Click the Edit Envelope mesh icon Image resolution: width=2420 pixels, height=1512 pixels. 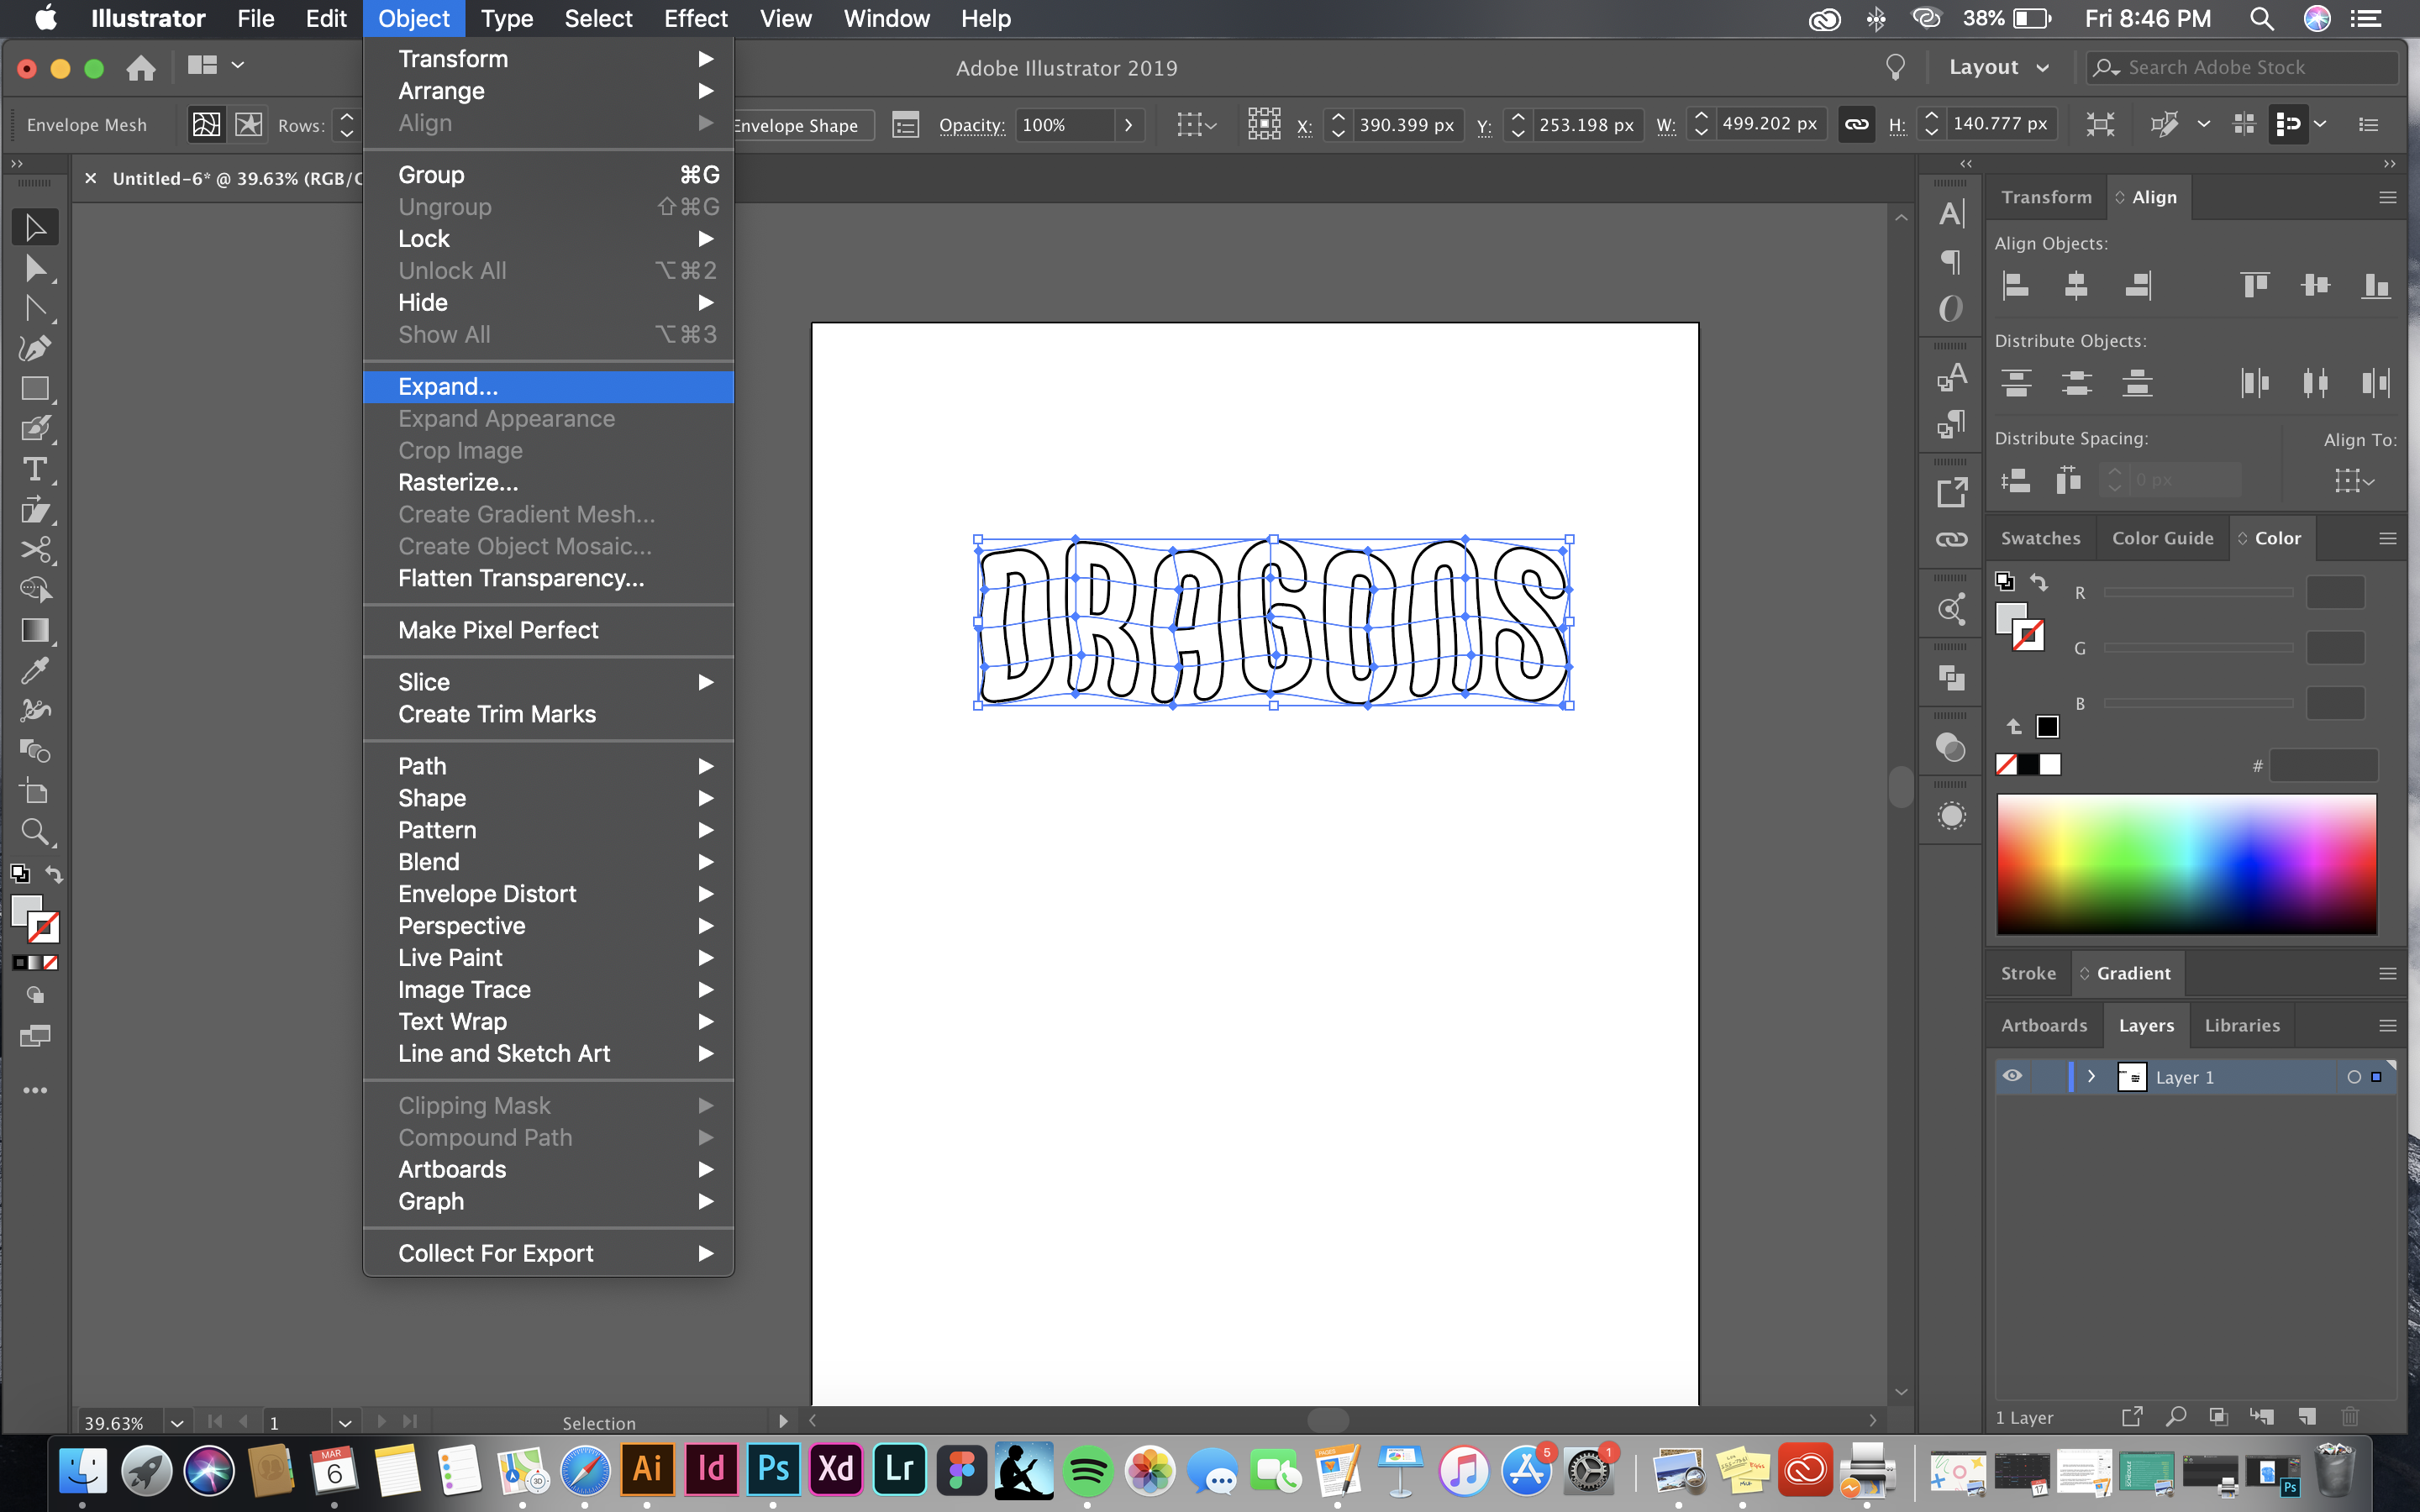pos(206,124)
